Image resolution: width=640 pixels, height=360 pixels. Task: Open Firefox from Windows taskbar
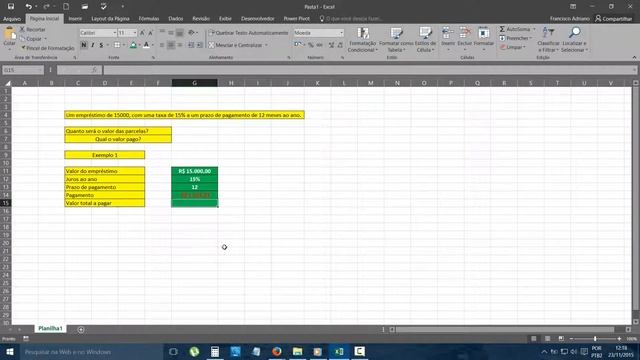click(277, 351)
